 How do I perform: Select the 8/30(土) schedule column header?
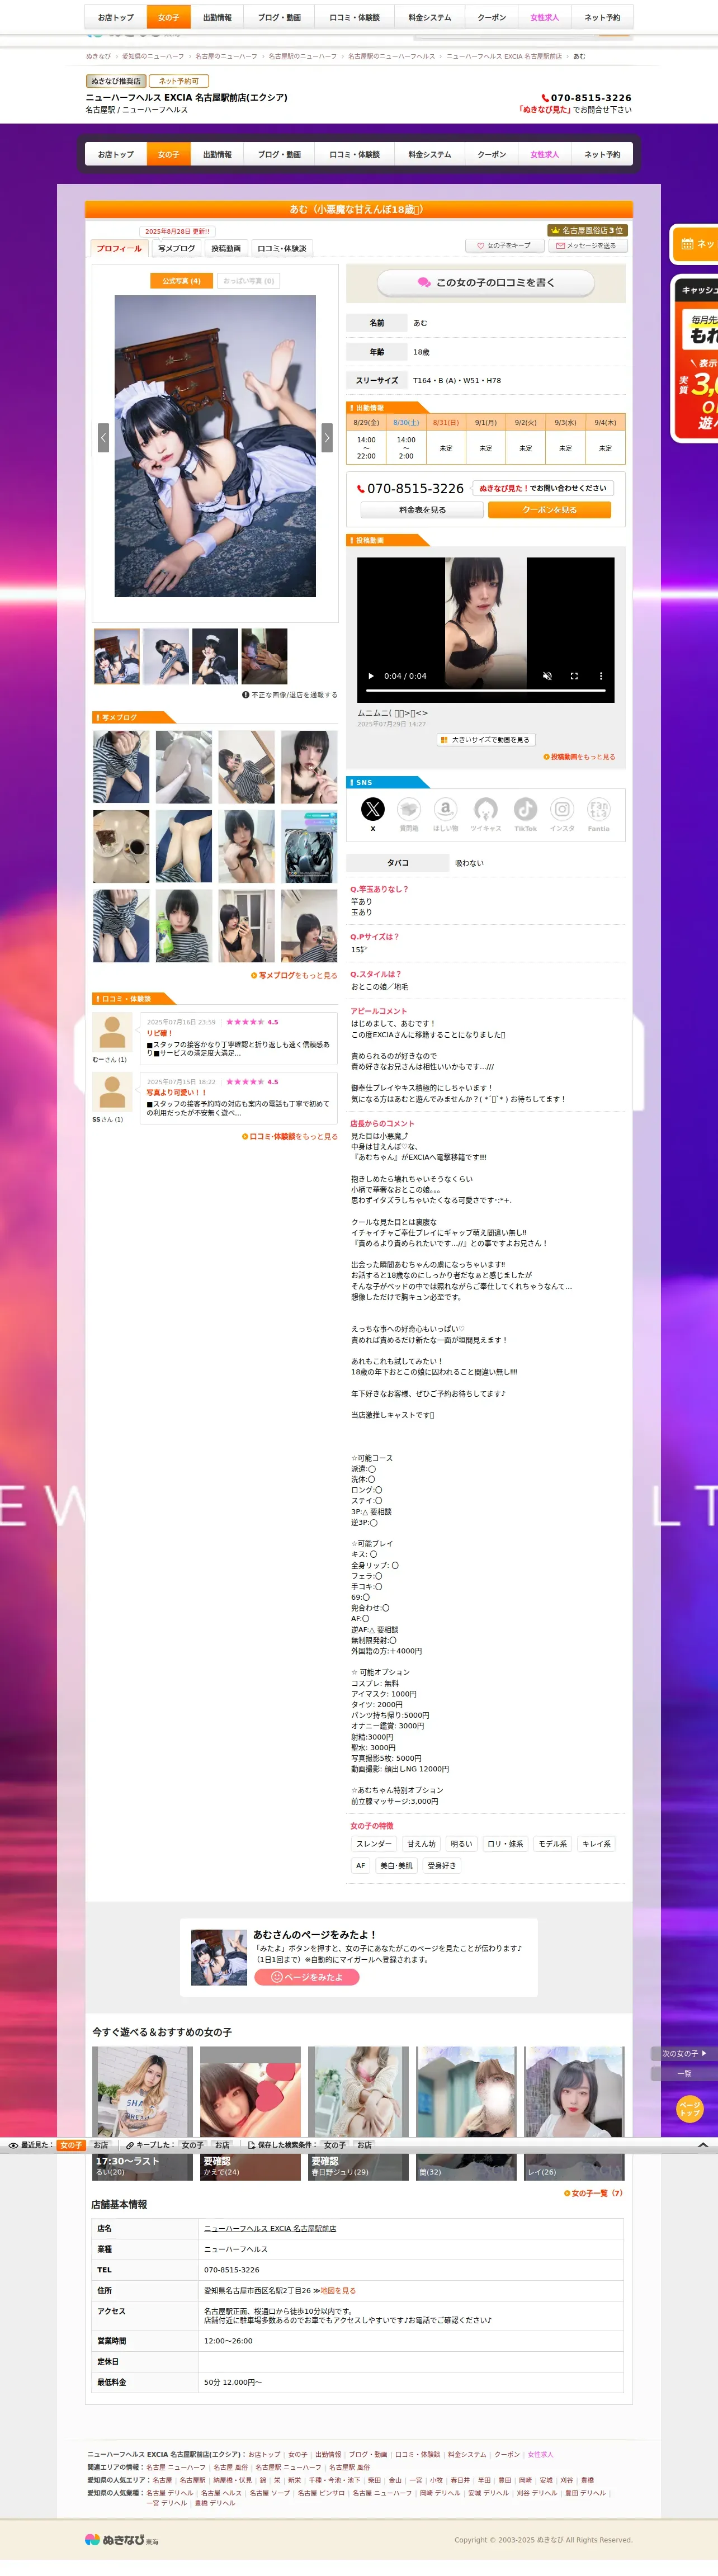coord(406,423)
